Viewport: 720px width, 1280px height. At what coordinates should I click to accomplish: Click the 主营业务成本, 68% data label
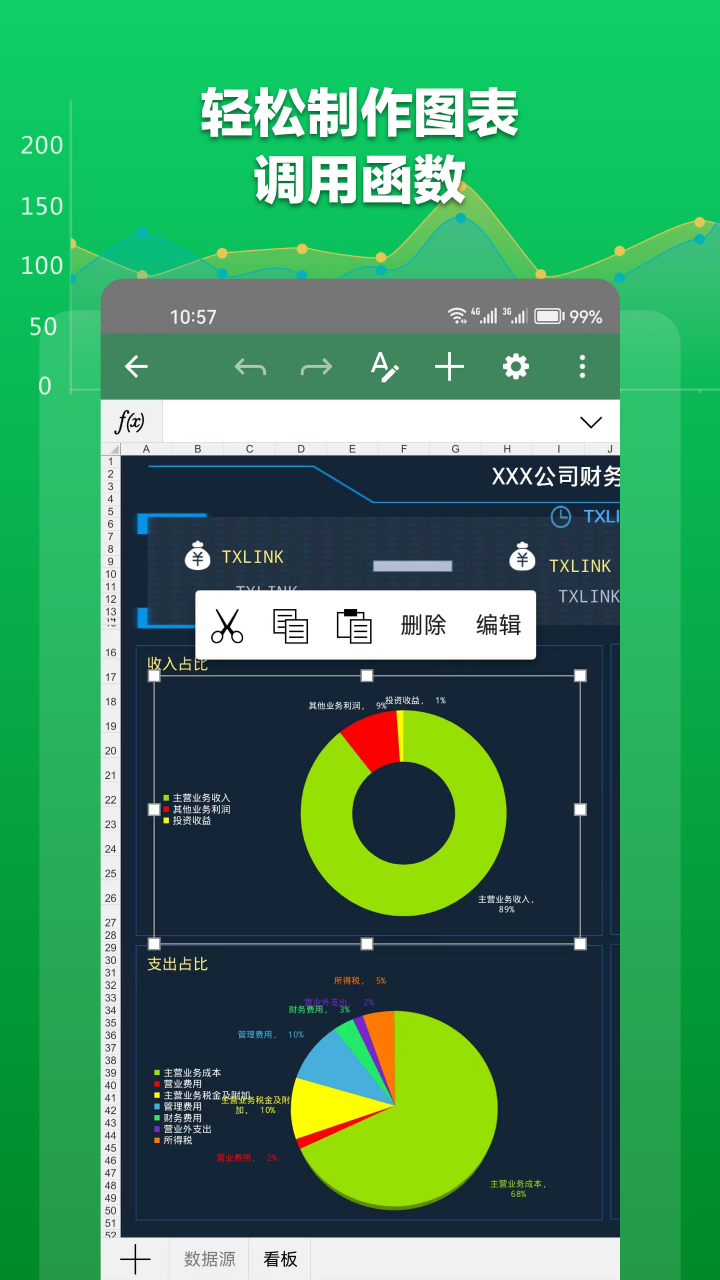518,1189
